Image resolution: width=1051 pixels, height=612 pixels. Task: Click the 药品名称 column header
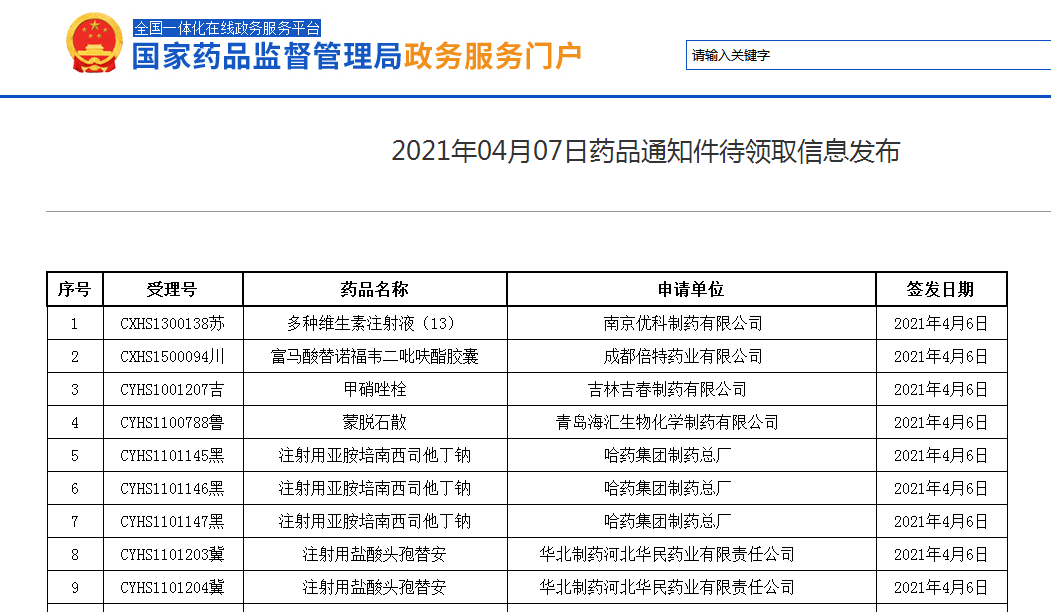click(375, 290)
